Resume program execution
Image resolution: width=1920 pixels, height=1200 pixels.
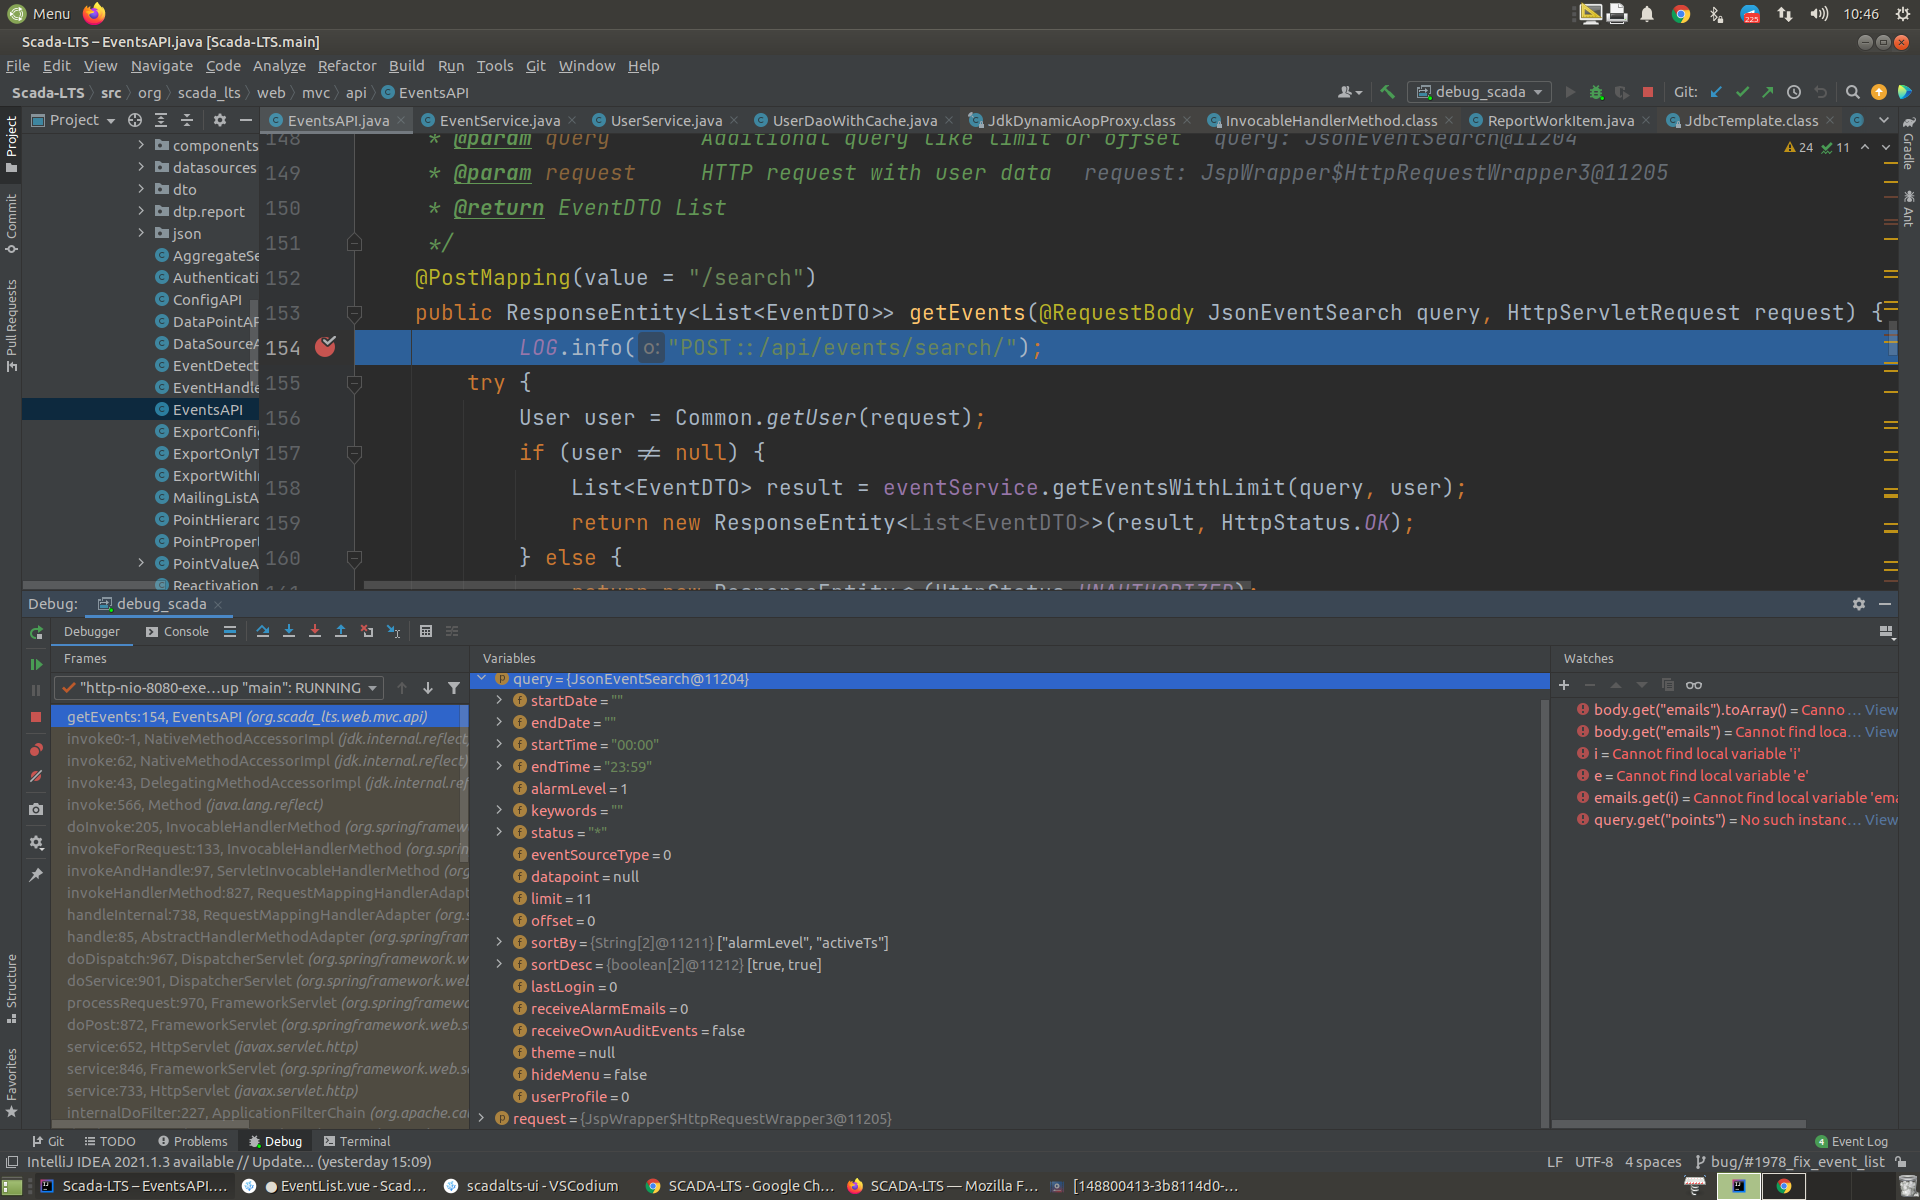(x=36, y=663)
